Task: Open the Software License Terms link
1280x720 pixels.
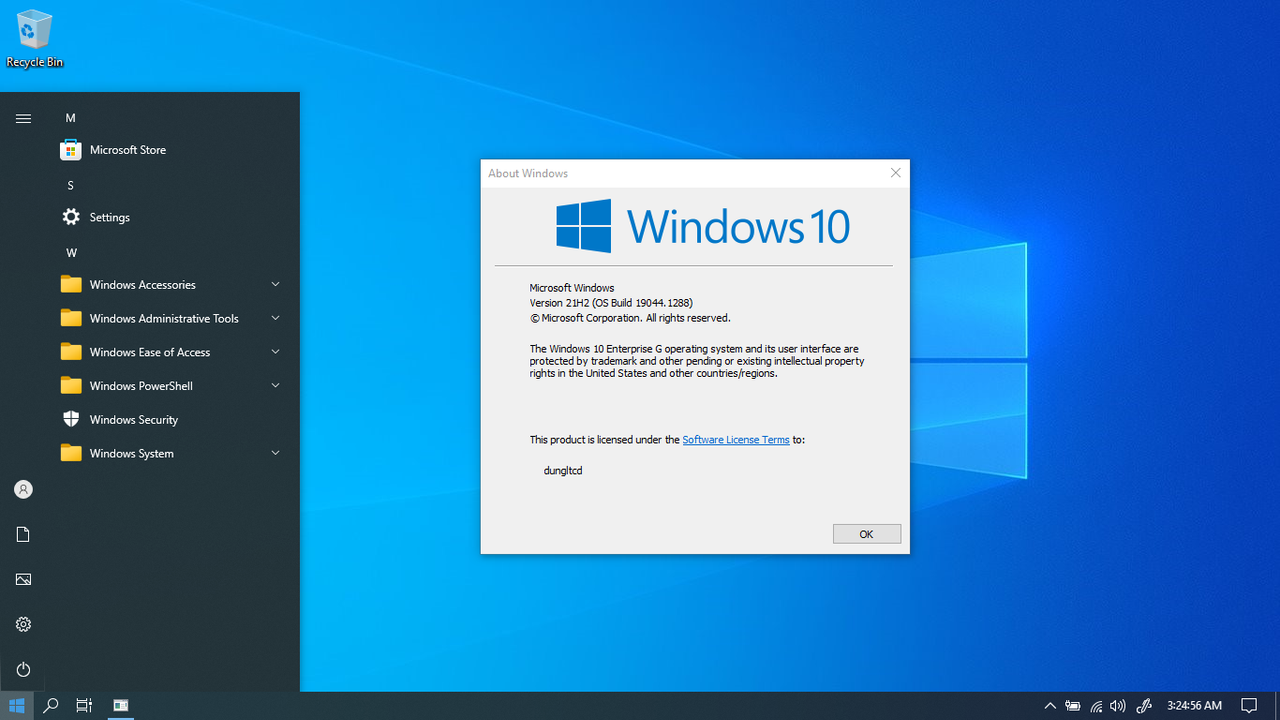Action: click(x=736, y=440)
